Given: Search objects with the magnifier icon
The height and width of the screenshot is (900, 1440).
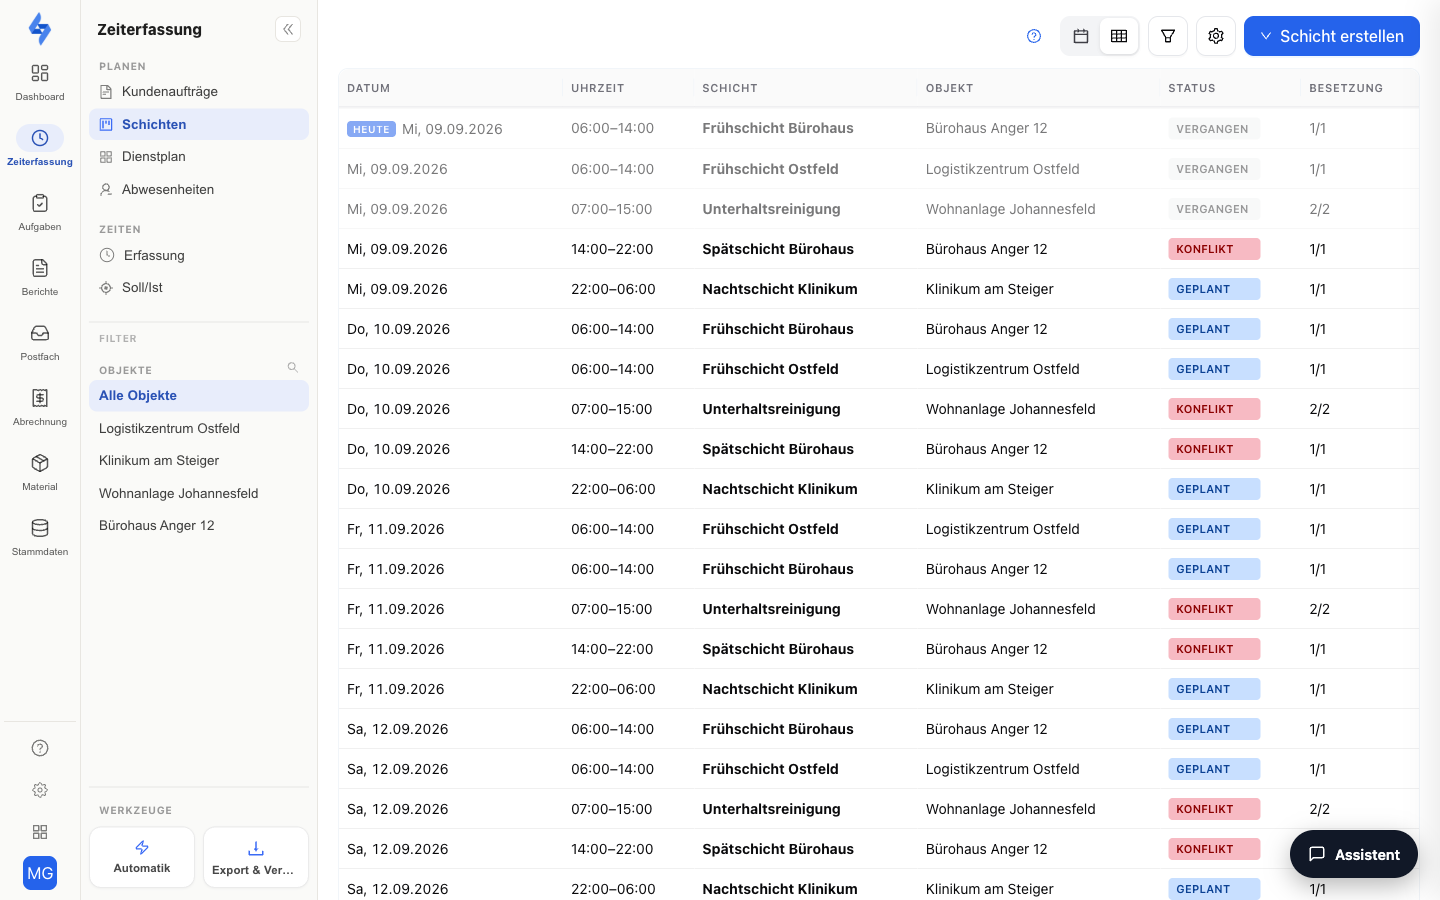Looking at the screenshot, I should (x=293, y=367).
